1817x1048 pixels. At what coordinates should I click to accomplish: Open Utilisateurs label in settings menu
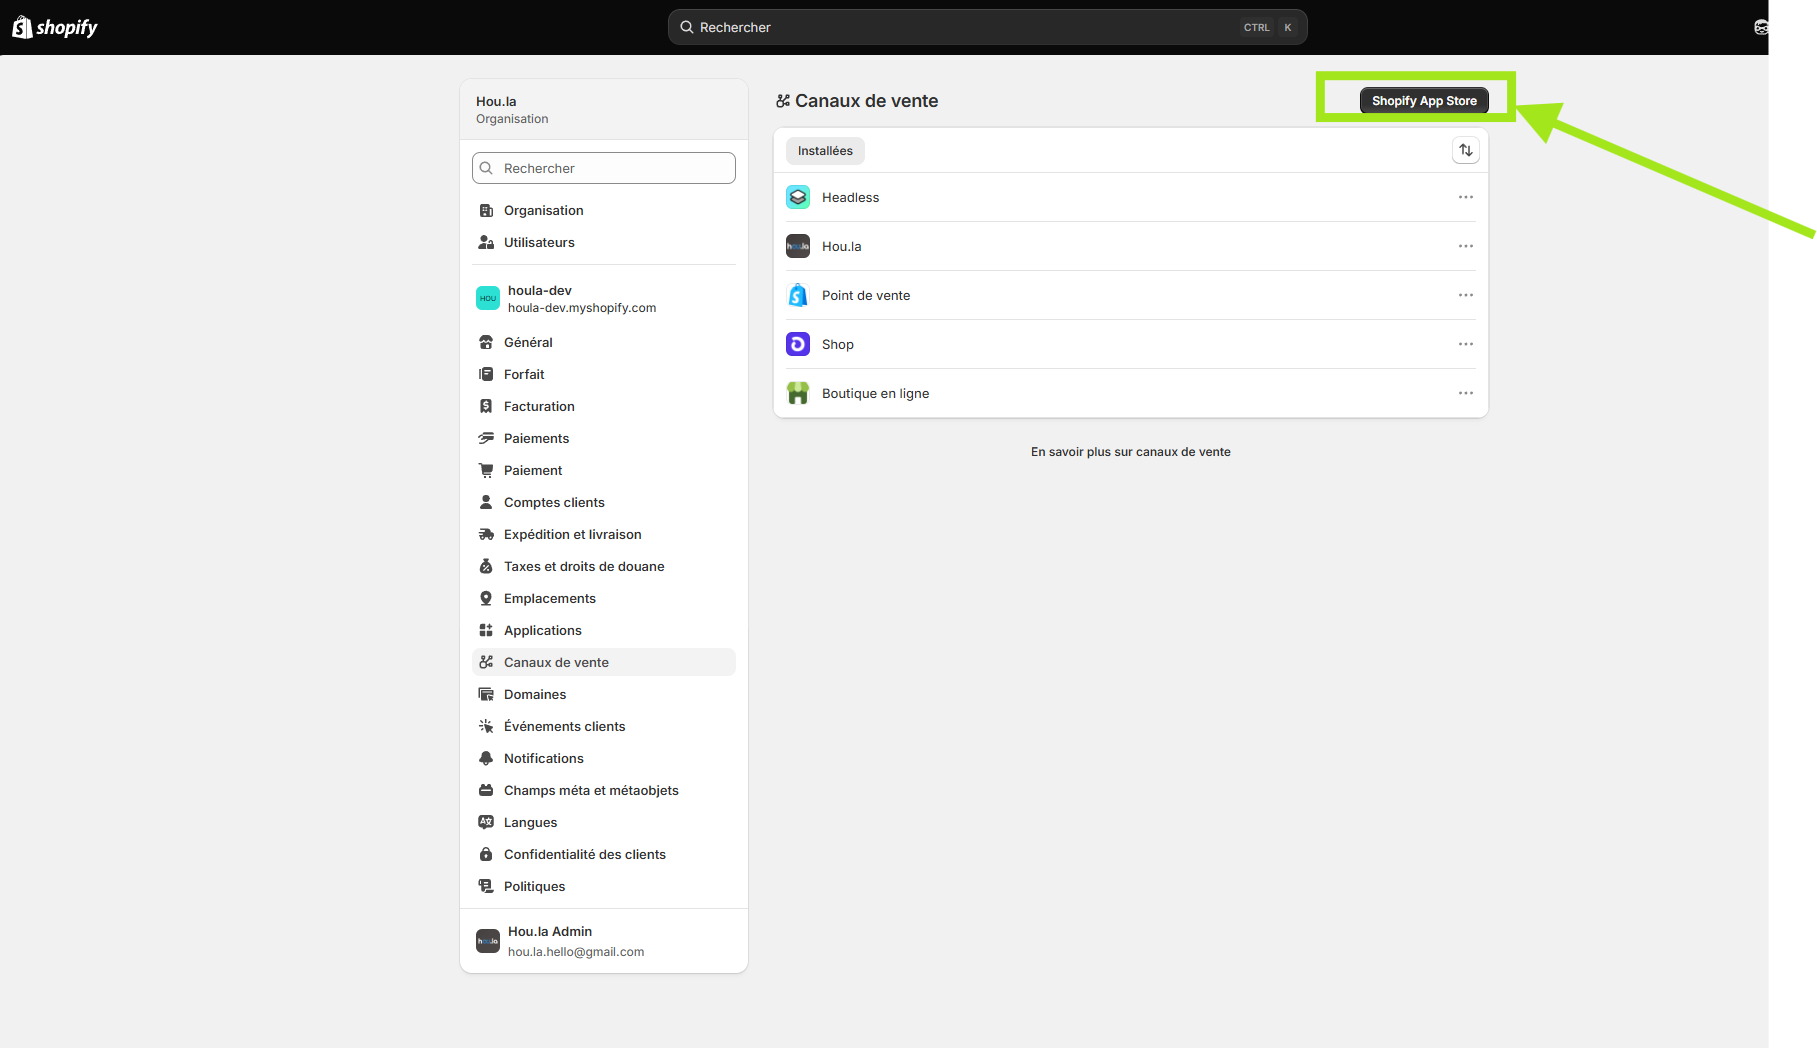pyautogui.click(x=539, y=242)
